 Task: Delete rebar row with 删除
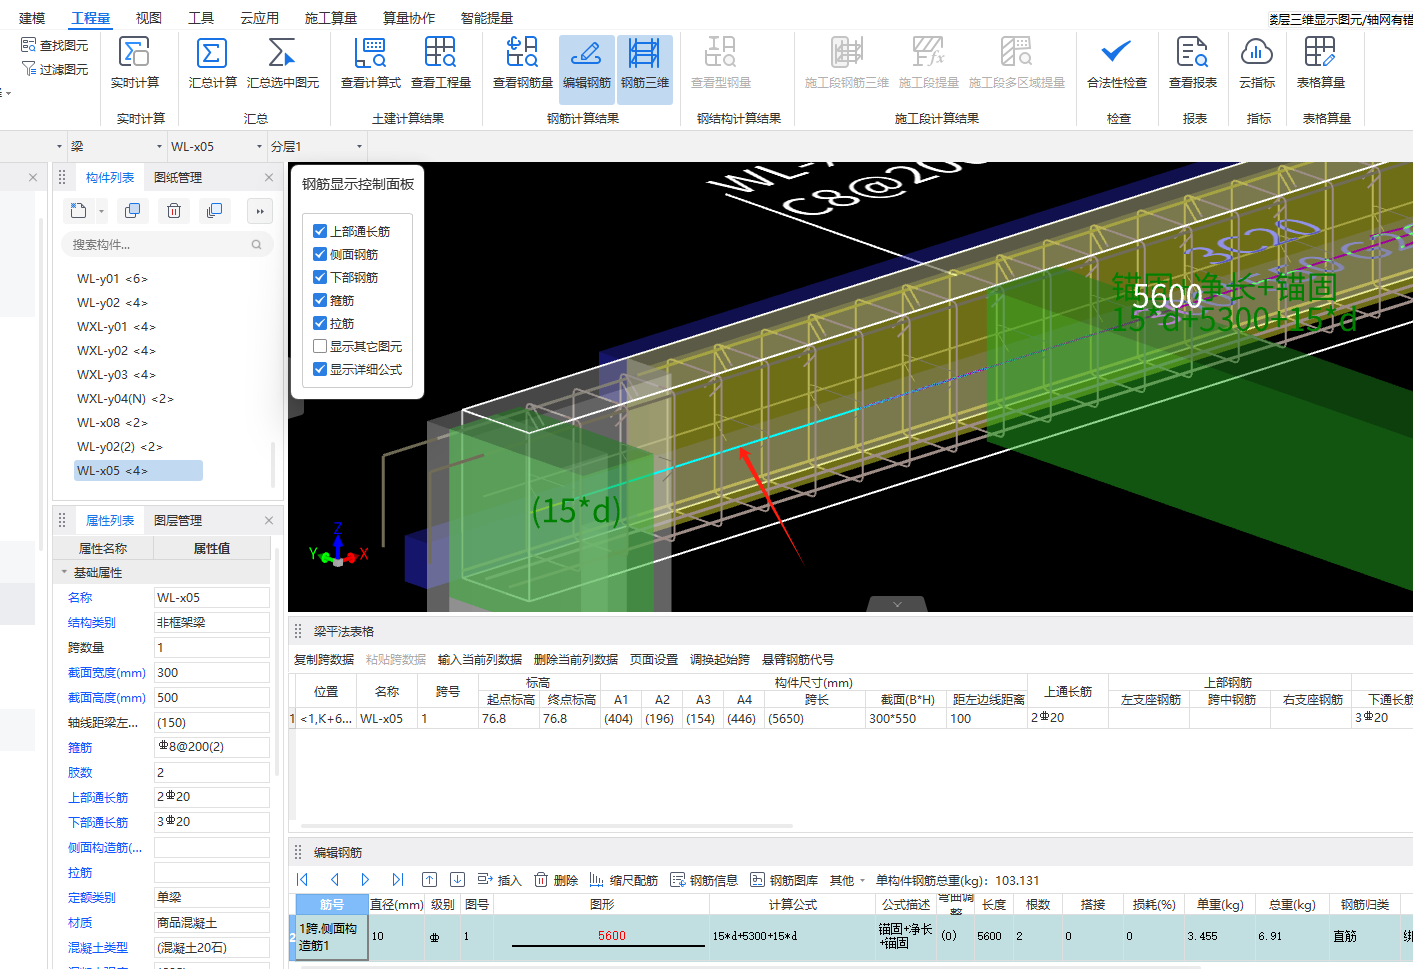click(x=556, y=880)
